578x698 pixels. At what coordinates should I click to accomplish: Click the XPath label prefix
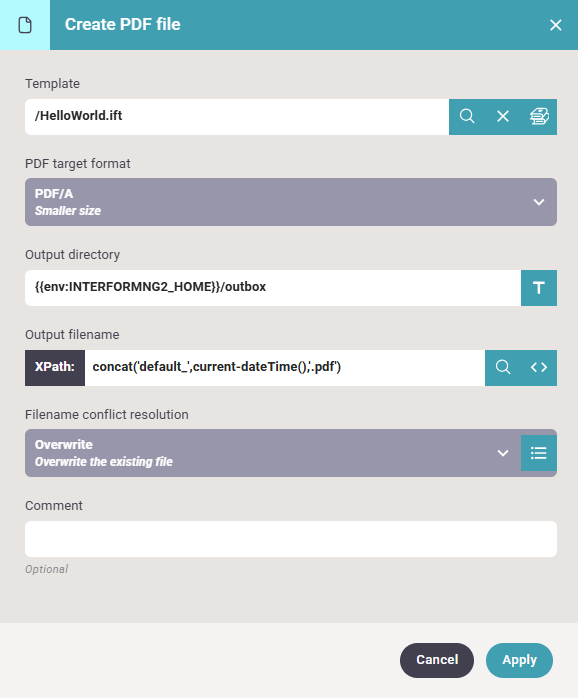click(x=55, y=368)
